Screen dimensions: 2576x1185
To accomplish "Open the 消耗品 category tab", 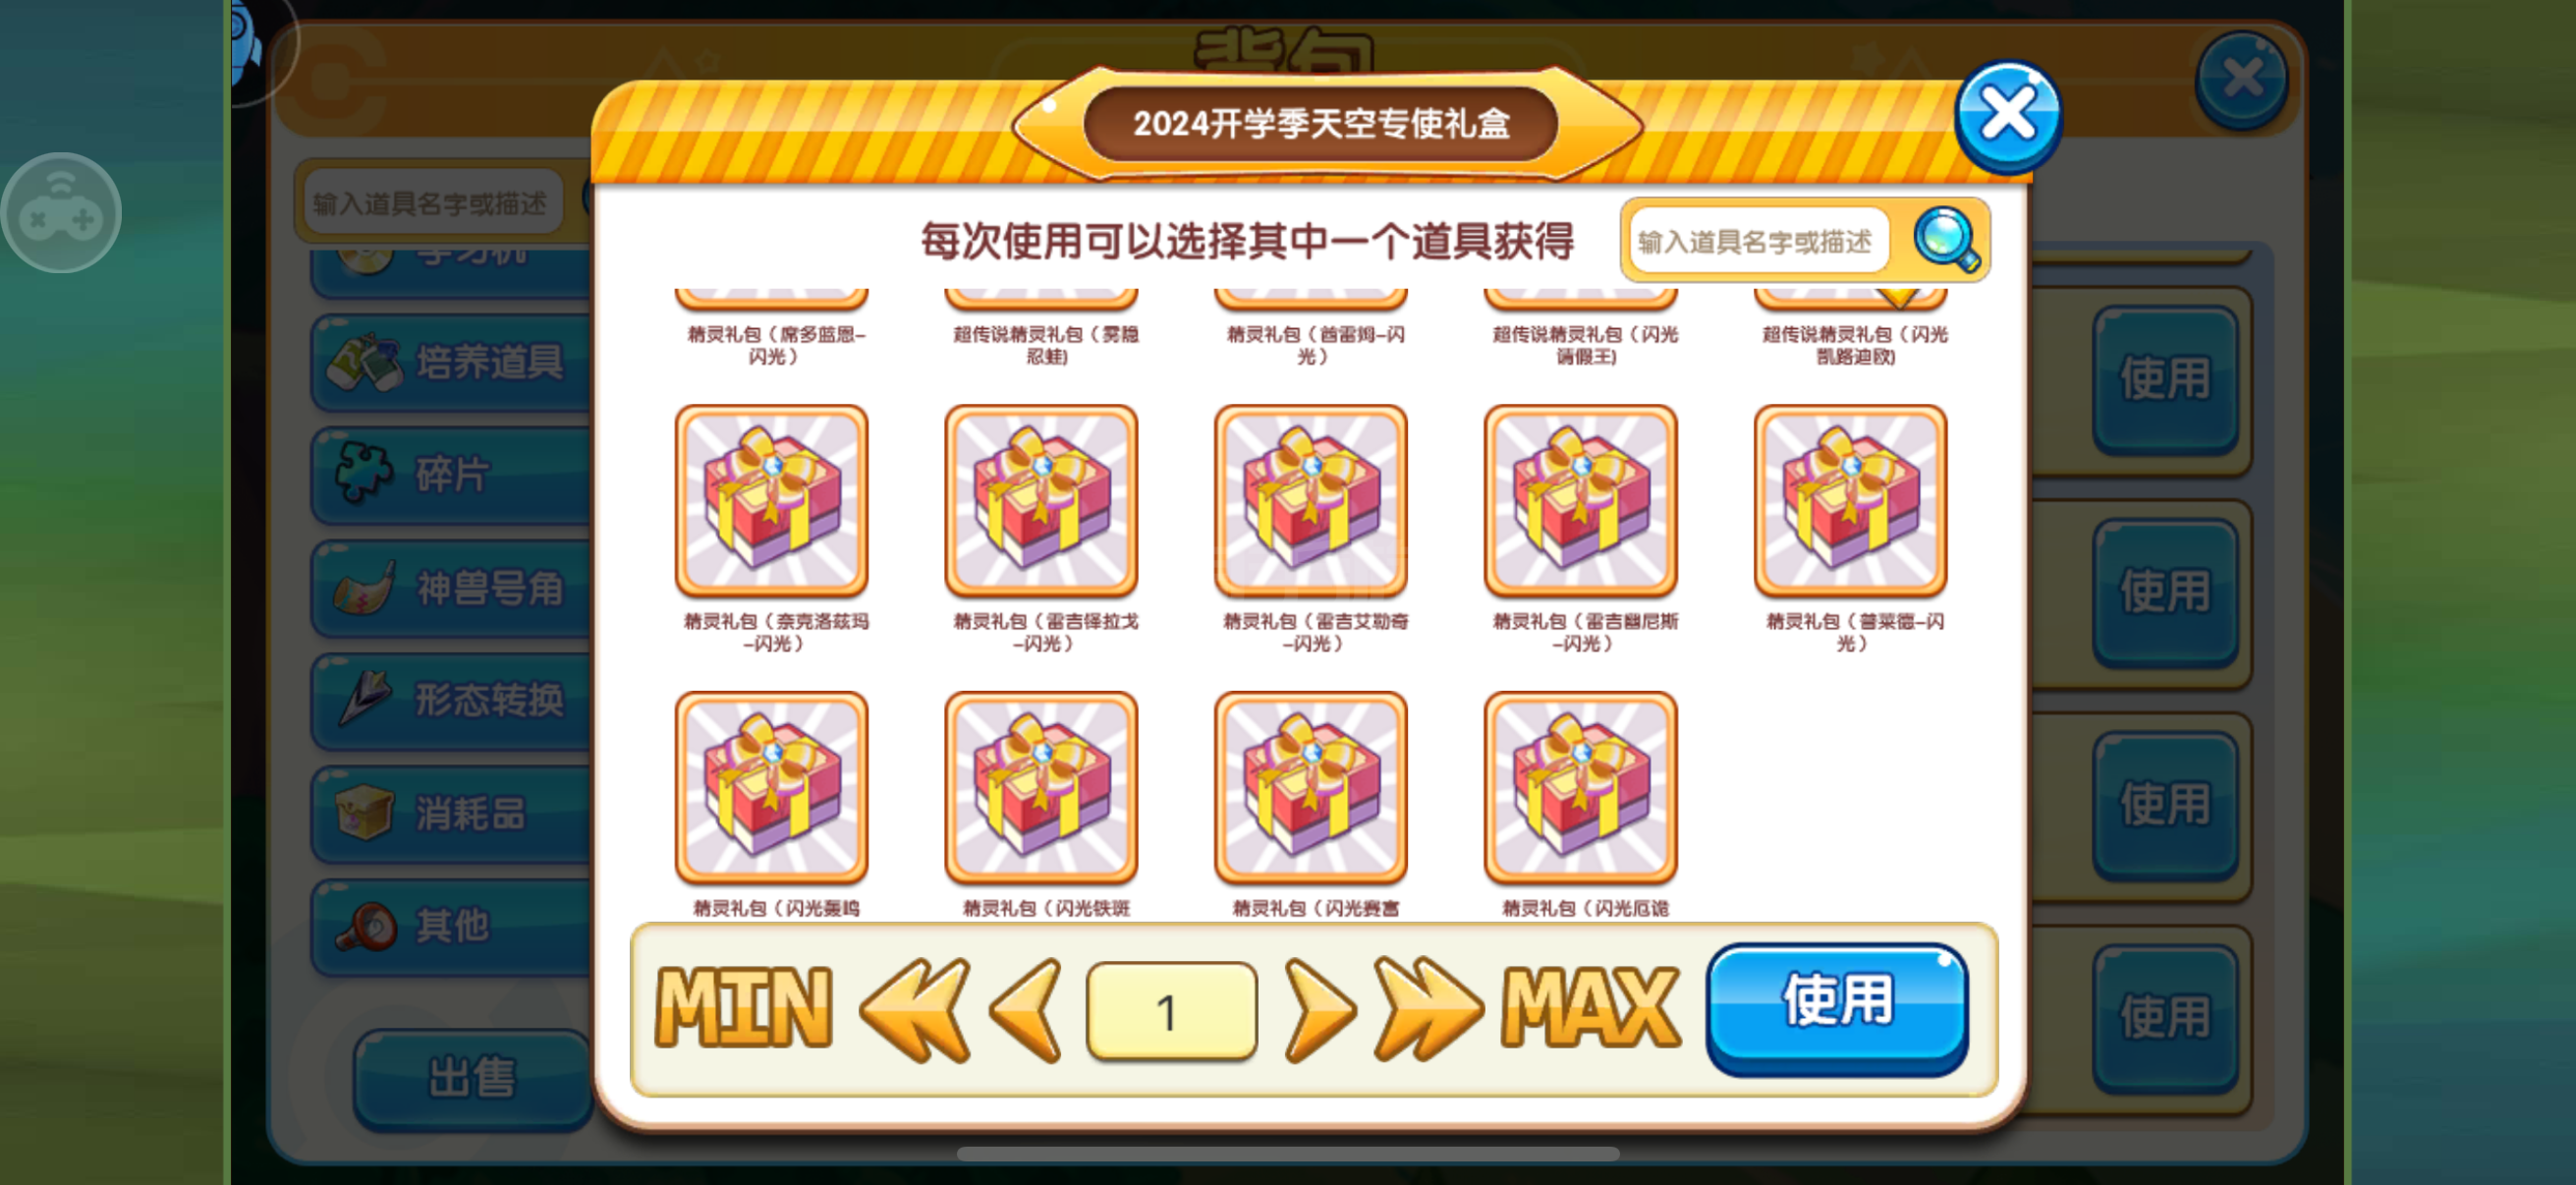I will click(x=452, y=814).
